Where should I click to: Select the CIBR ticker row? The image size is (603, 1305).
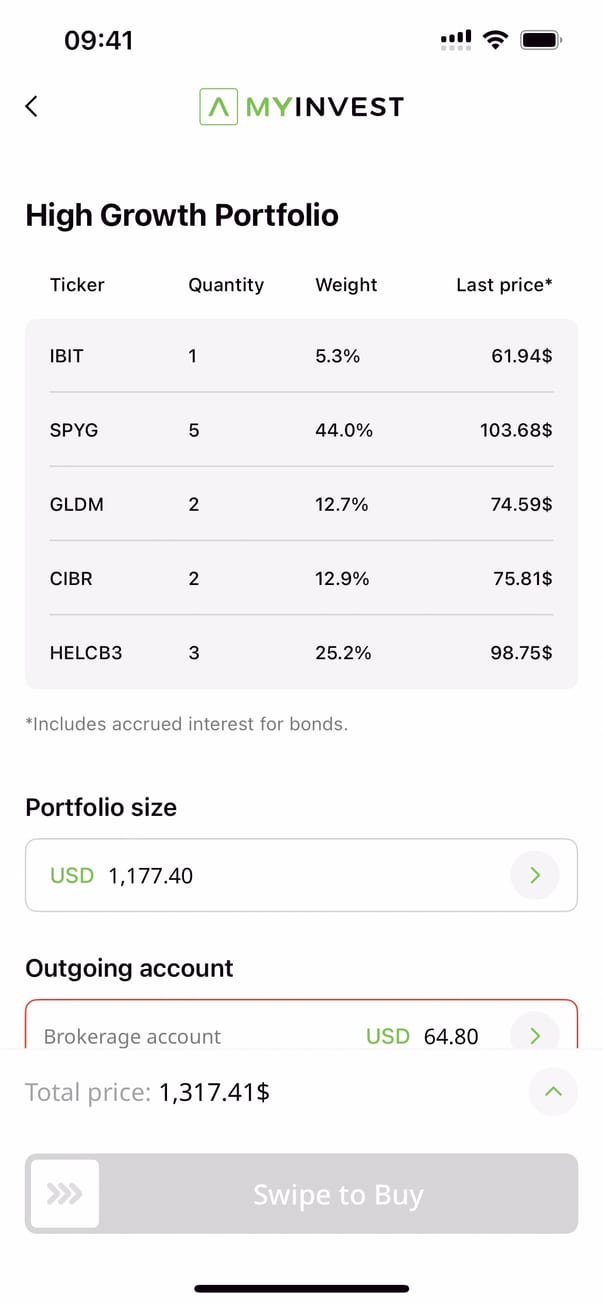point(301,578)
